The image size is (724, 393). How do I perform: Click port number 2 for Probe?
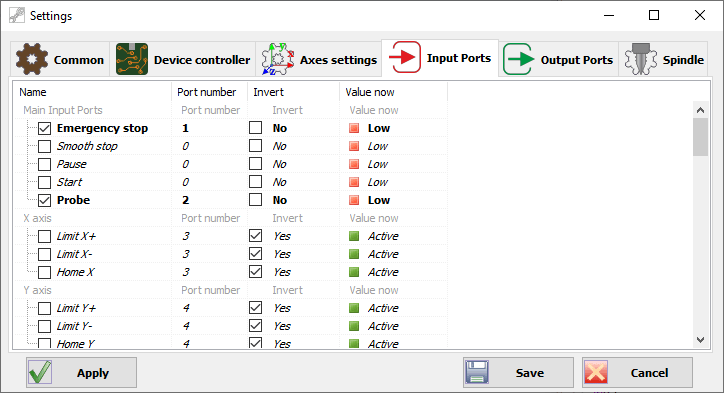[x=186, y=200]
